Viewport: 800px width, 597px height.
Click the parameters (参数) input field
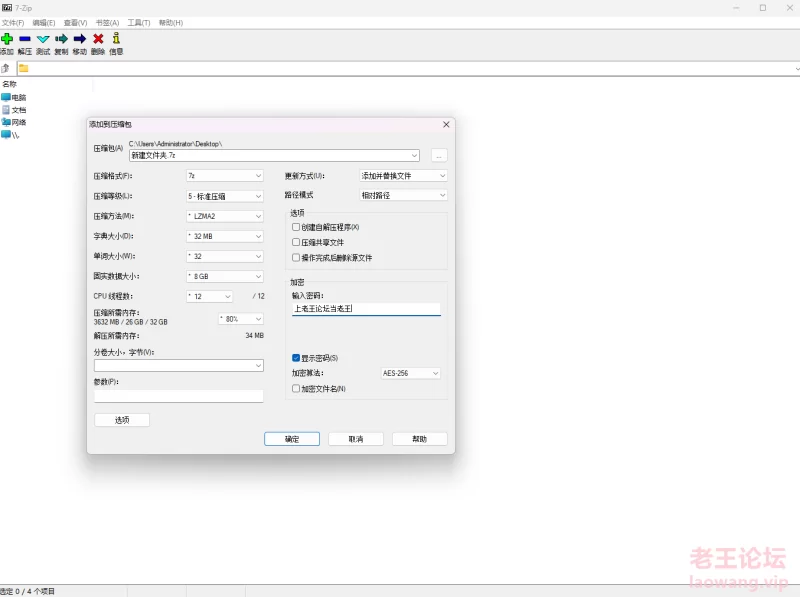[x=179, y=396]
